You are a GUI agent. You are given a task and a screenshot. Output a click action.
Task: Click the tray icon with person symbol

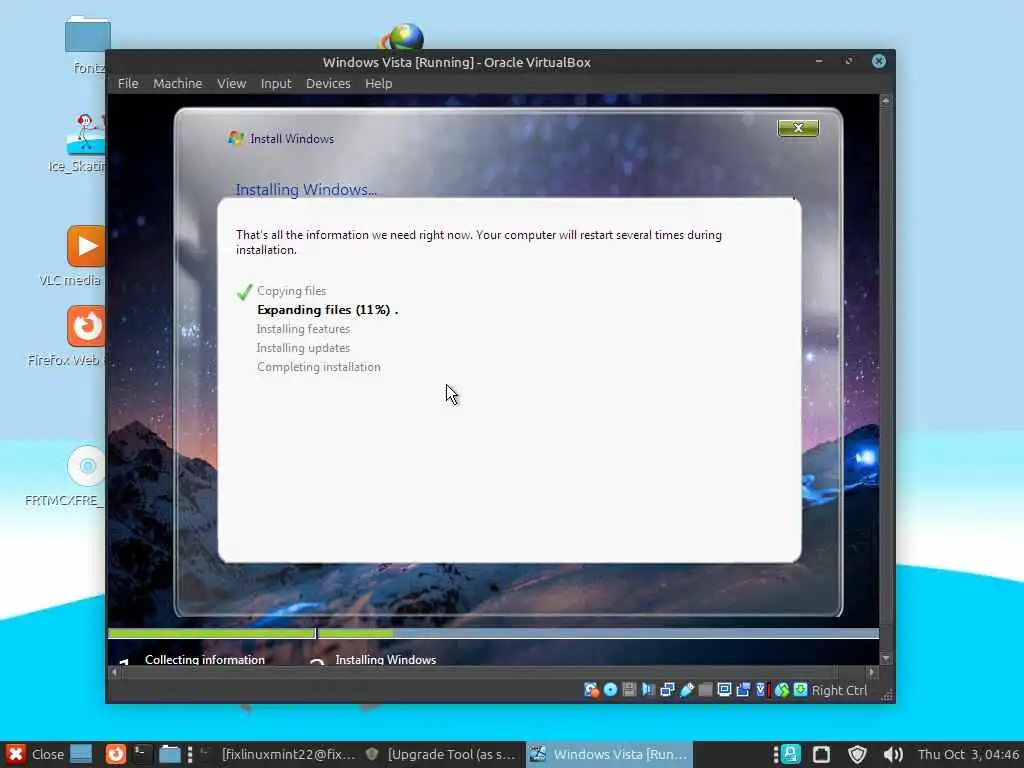point(791,754)
